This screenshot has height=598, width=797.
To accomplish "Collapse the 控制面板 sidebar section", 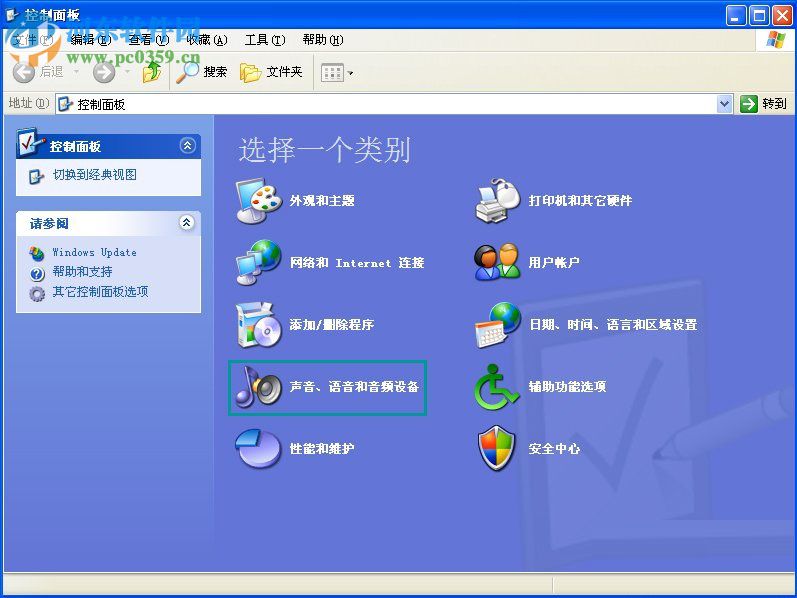I will point(188,146).
